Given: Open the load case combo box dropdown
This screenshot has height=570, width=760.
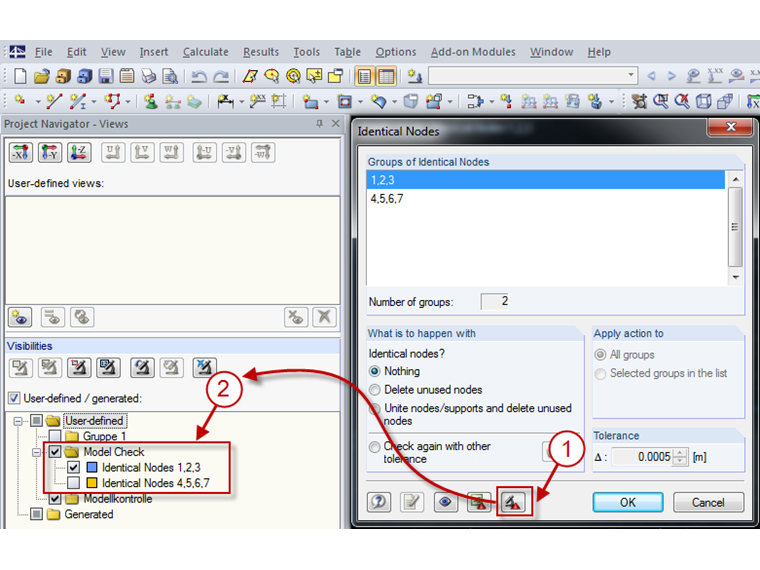Looking at the screenshot, I should pyautogui.click(x=631, y=75).
